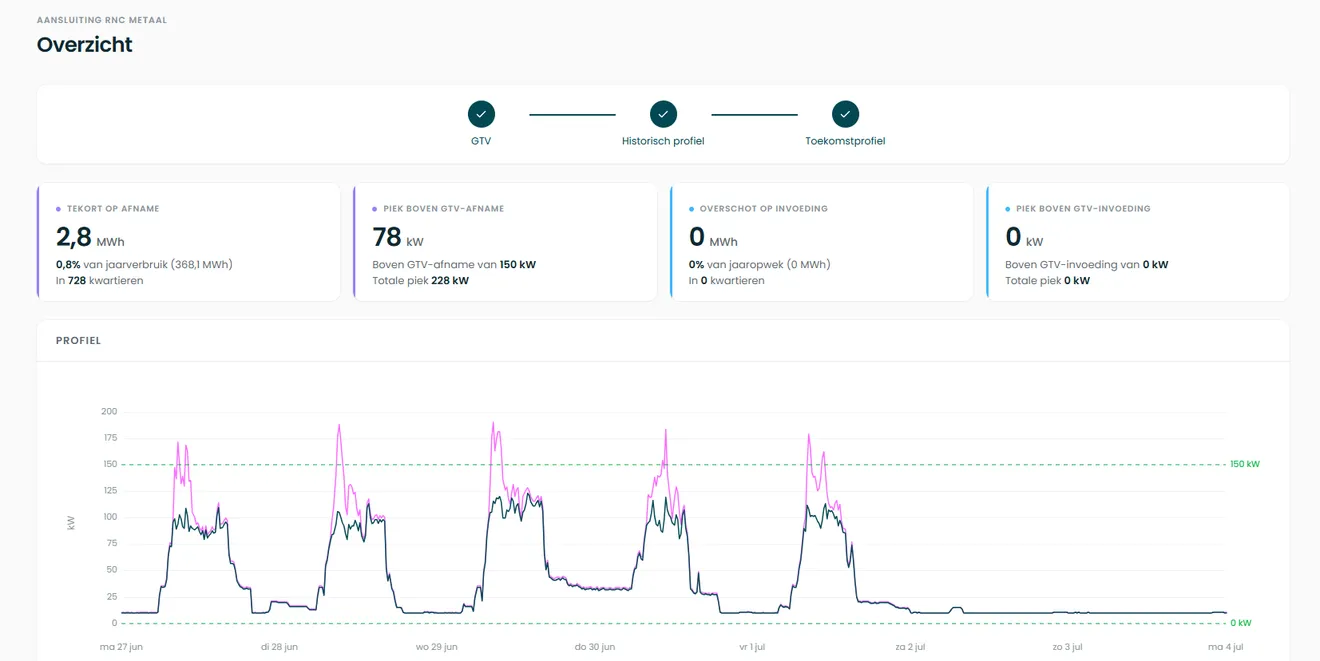The image size is (1320, 661).
Task: Select the 'Totale piek 0 kW' line
Action: coord(1047,281)
